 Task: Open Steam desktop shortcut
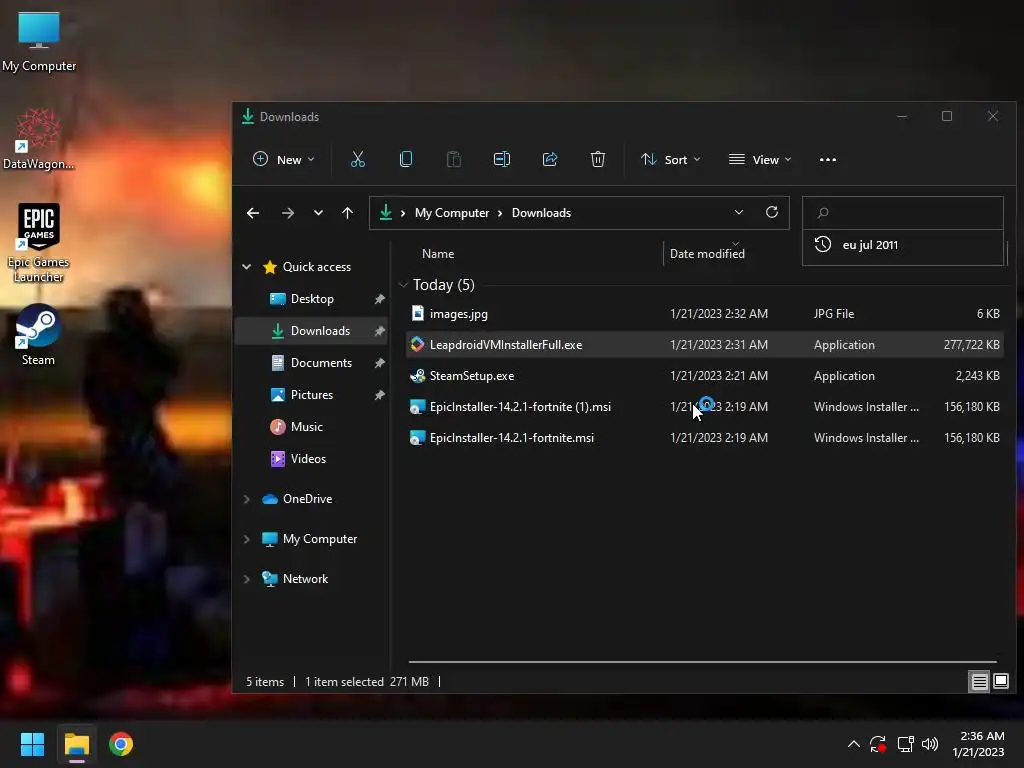click(38, 335)
